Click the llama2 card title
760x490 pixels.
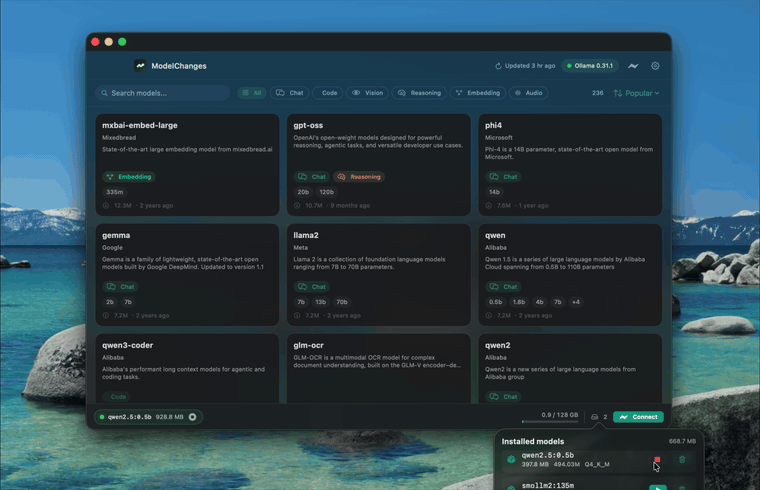306,235
